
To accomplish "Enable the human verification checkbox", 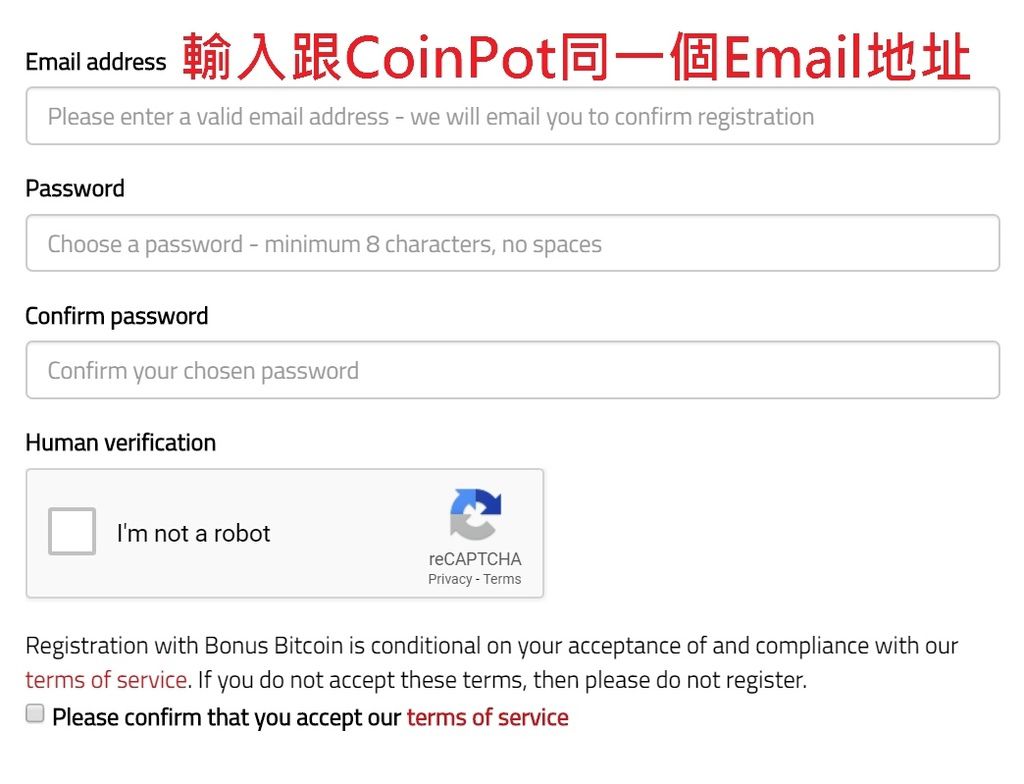I will click(70, 533).
